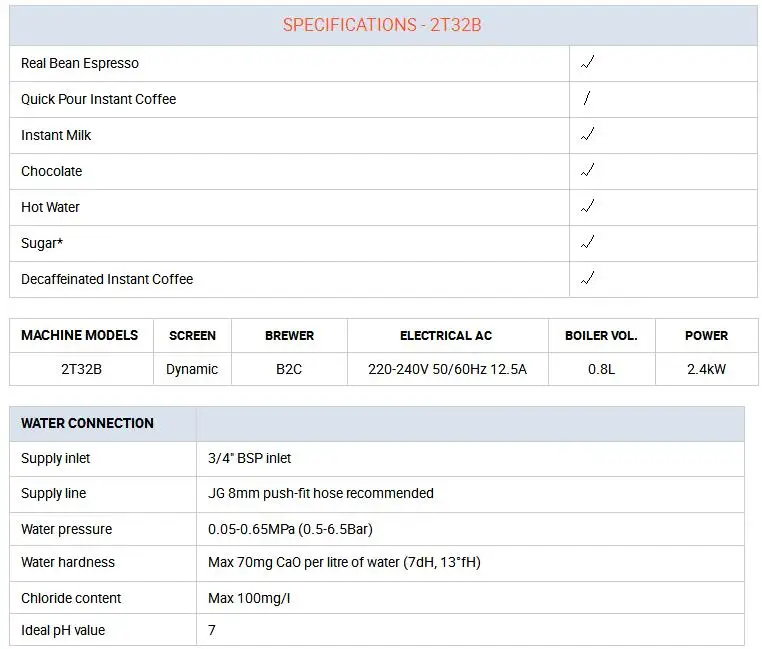Click the Water hardness value cell

click(x=344, y=562)
